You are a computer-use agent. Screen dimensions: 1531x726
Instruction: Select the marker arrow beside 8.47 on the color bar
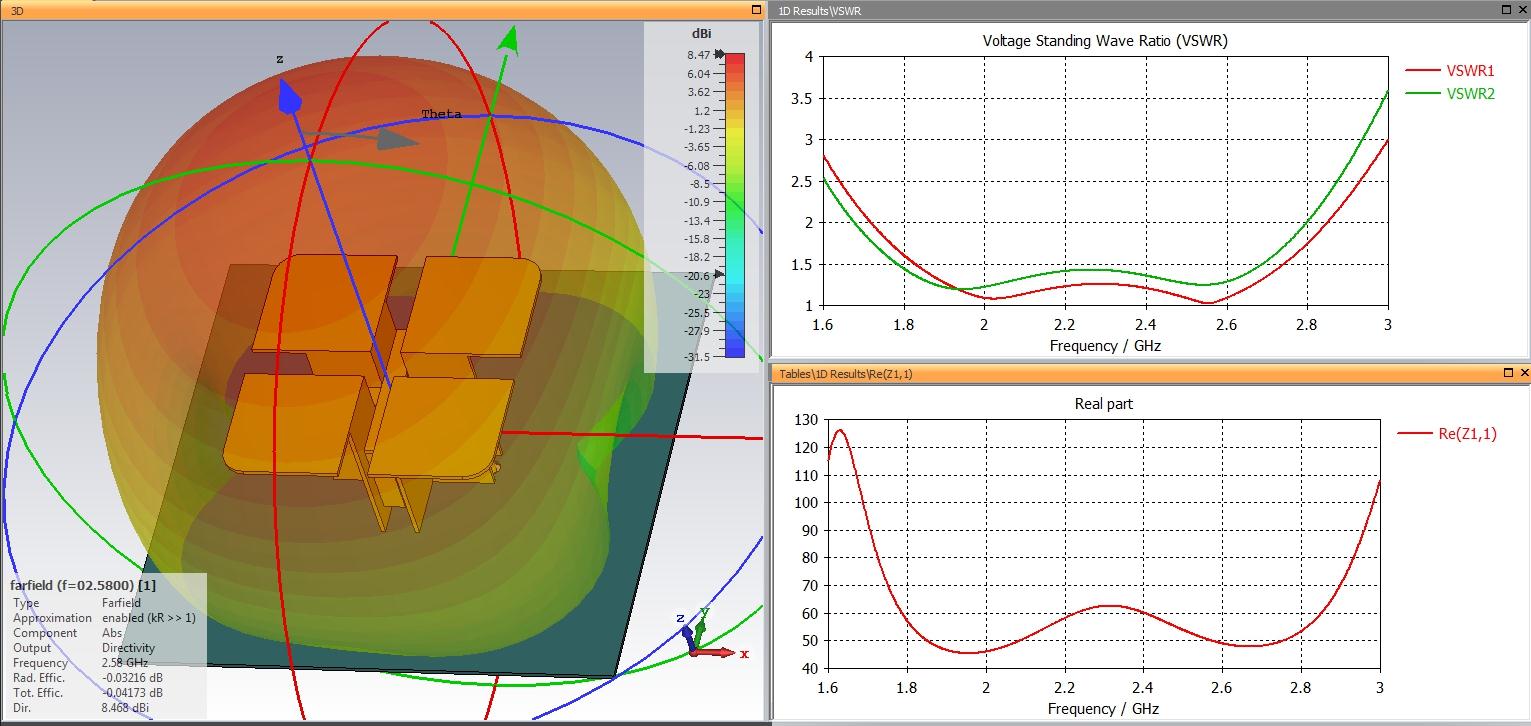pos(719,55)
